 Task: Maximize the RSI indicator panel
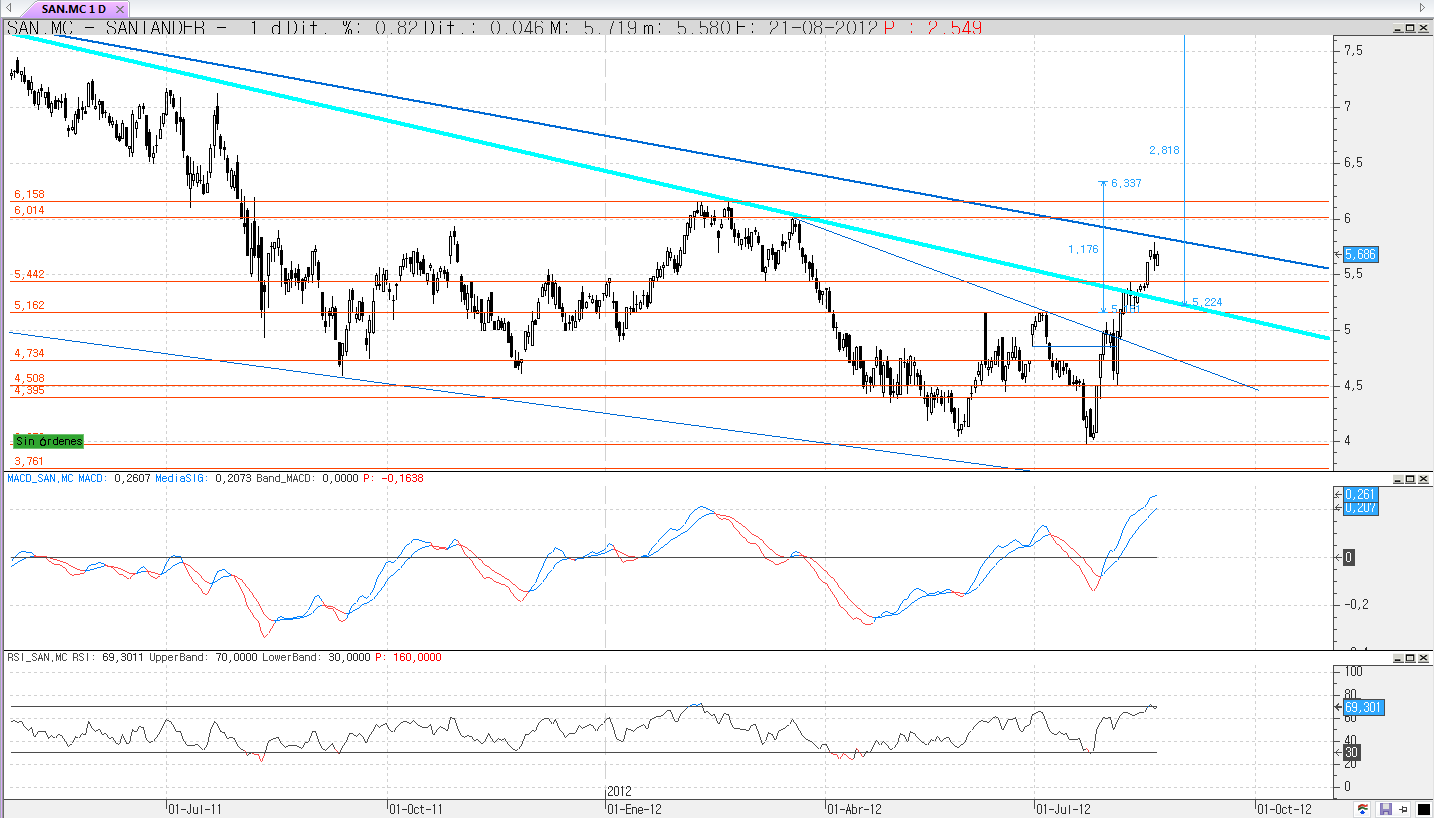[1411, 658]
